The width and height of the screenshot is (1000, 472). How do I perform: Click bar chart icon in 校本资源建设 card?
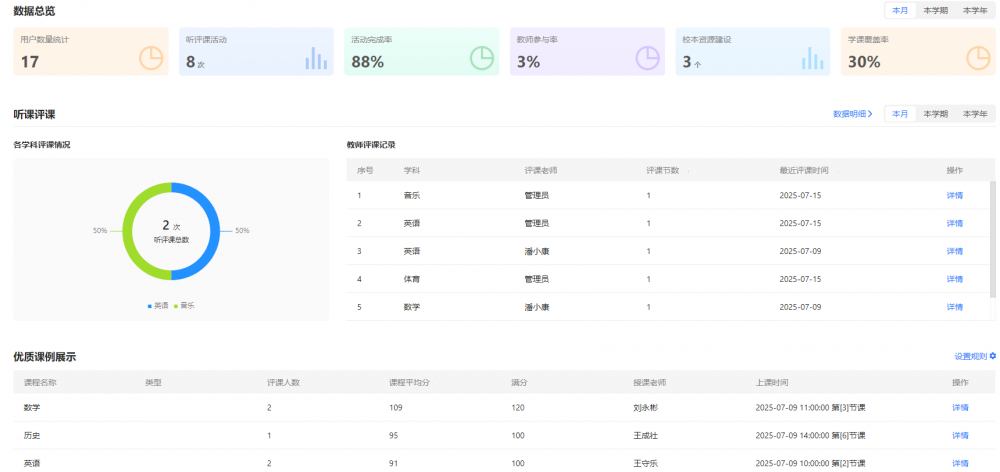(x=812, y=59)
